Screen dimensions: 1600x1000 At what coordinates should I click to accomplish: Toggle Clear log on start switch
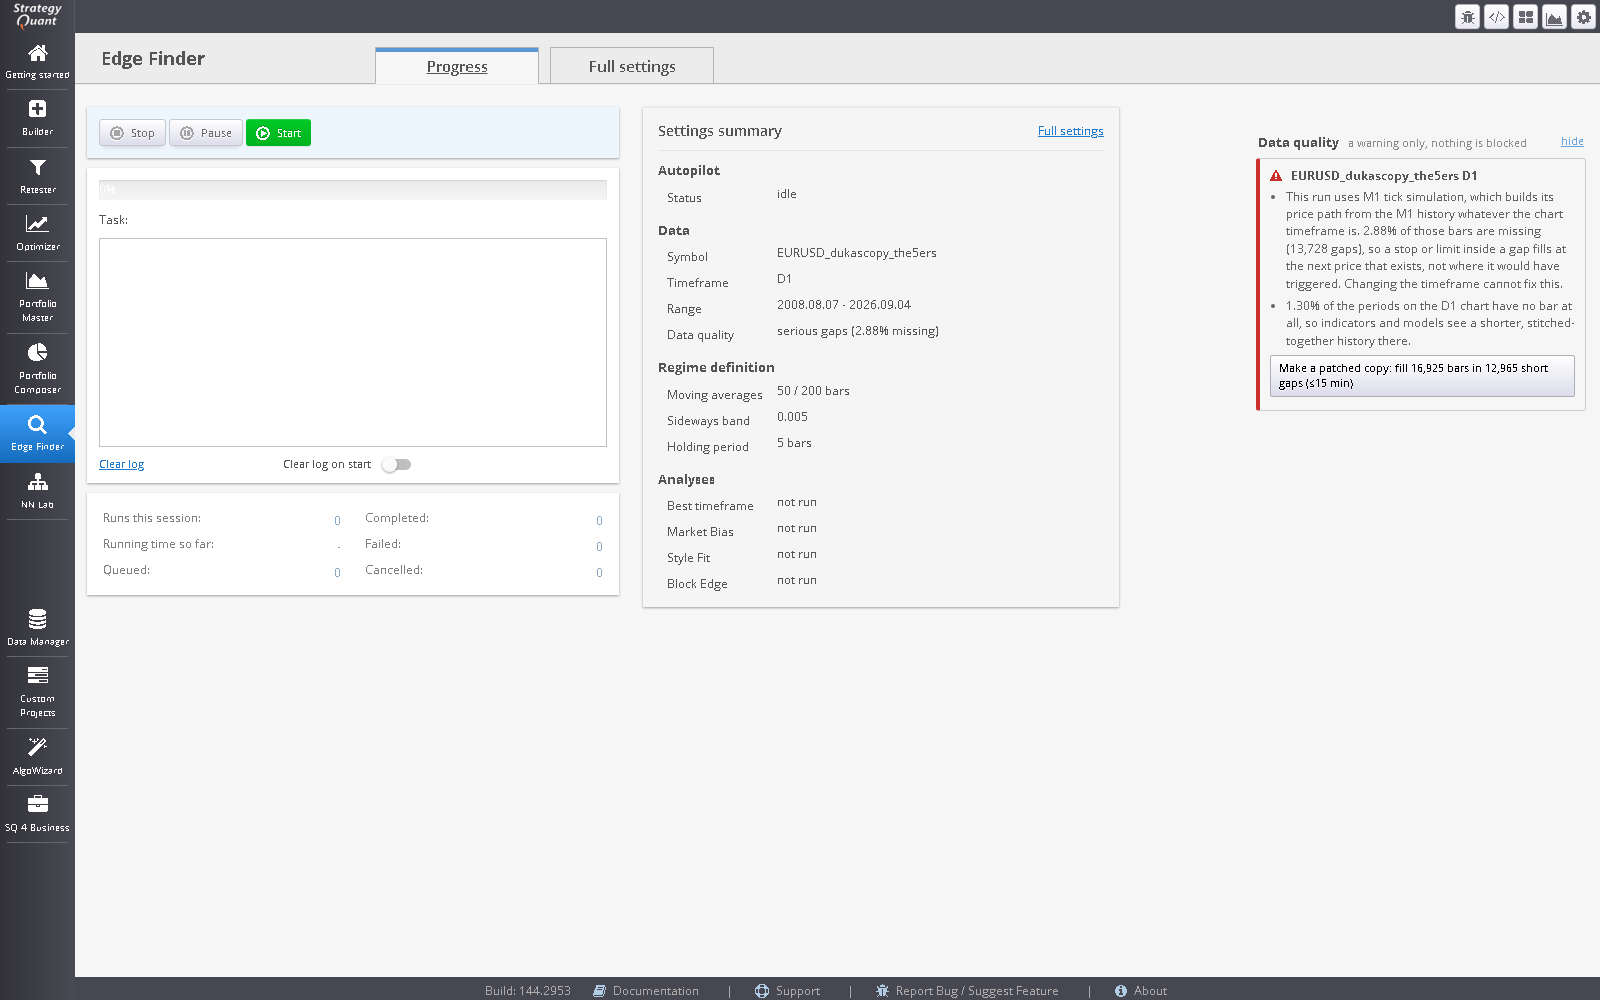tap(397, 464)
